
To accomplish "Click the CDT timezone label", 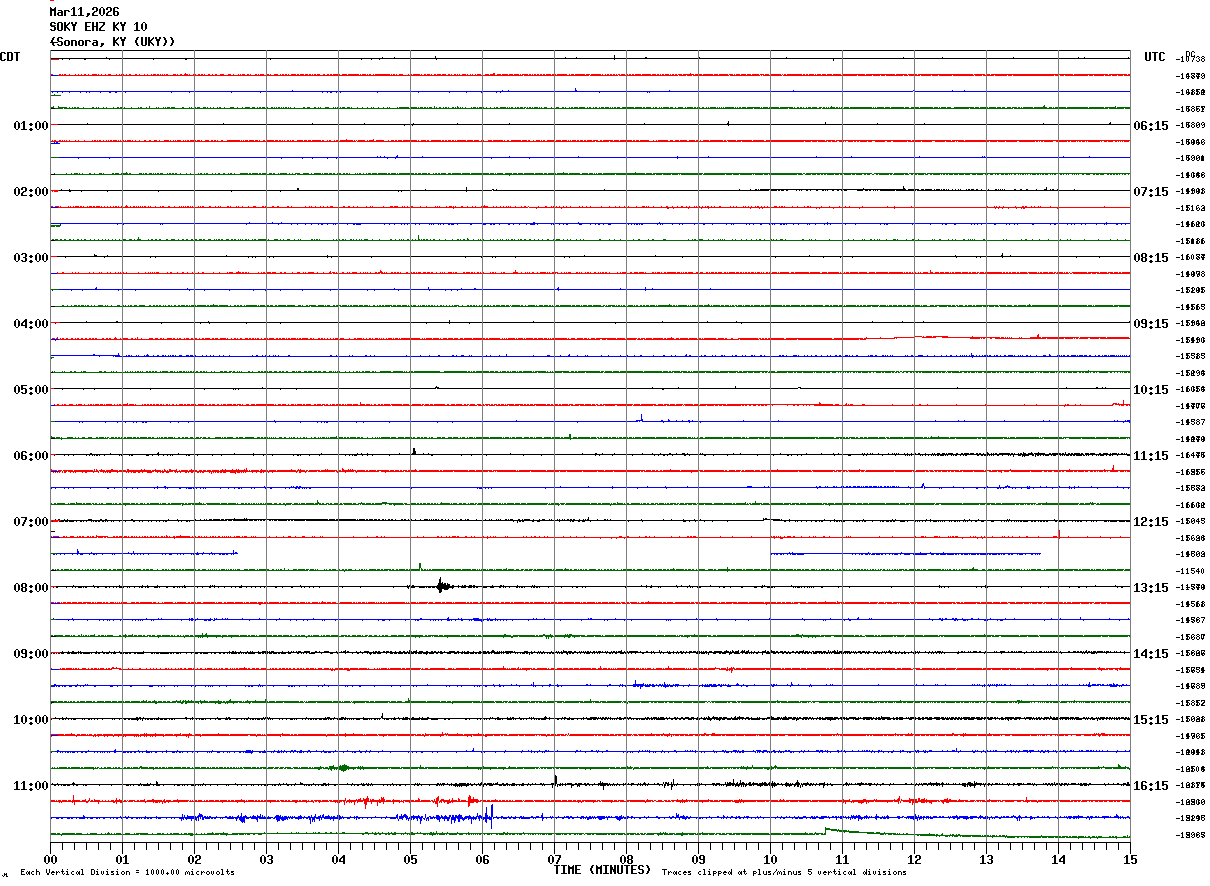I will click(10, 57).
